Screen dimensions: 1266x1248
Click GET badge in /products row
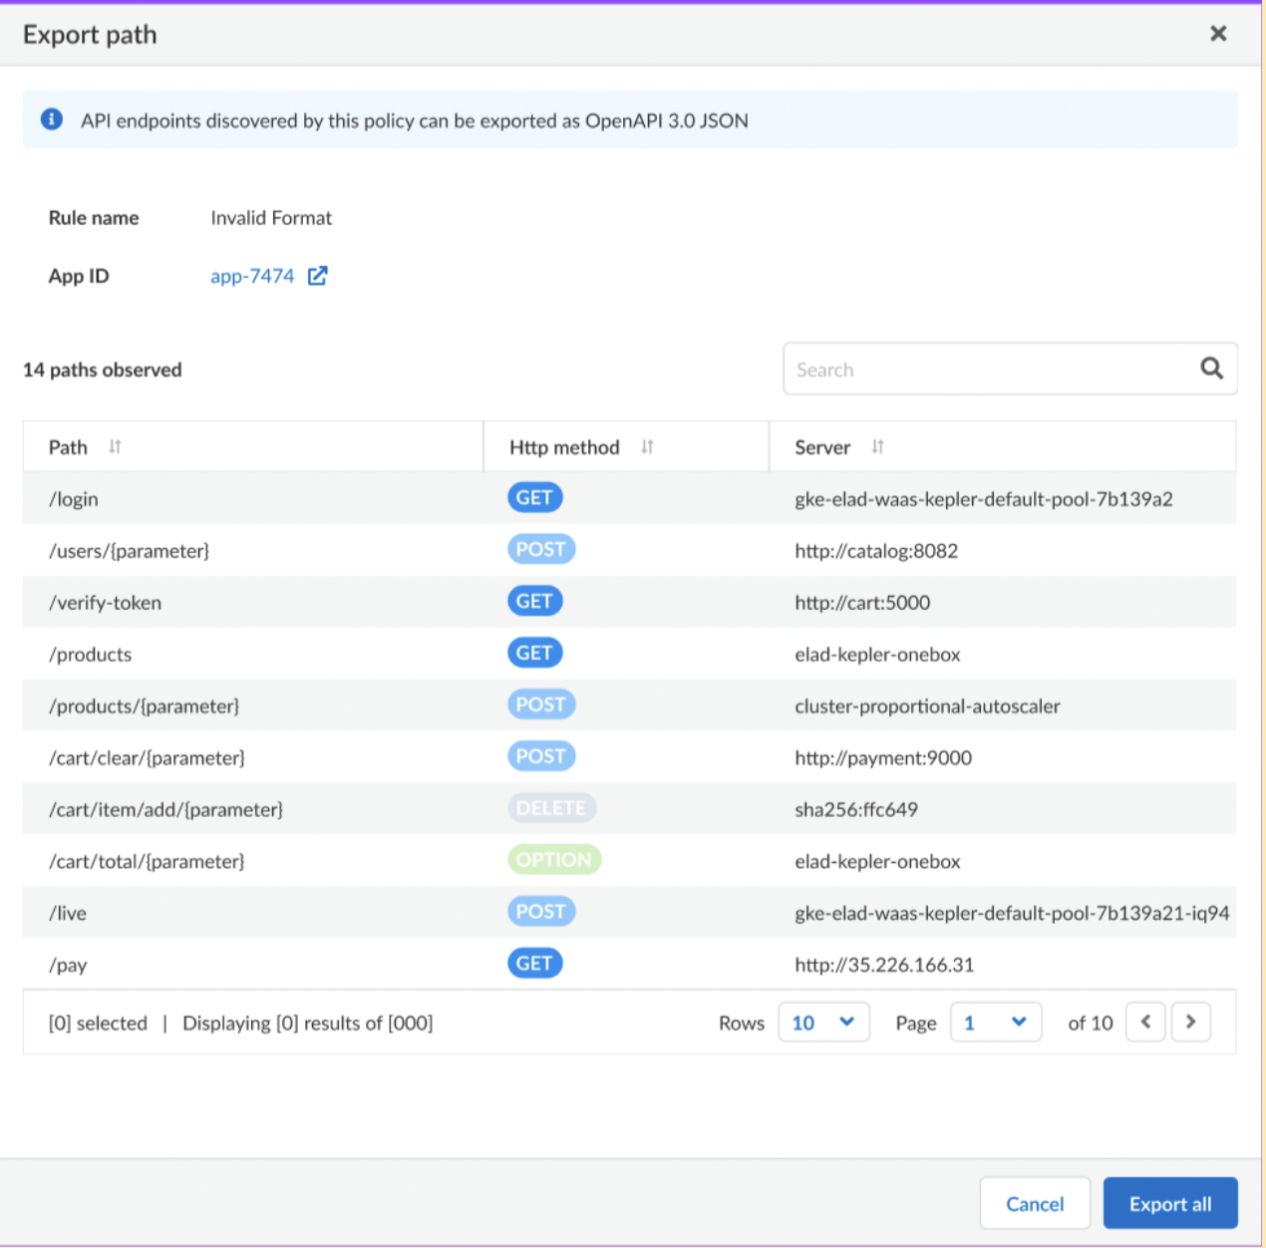coord(534,653)
